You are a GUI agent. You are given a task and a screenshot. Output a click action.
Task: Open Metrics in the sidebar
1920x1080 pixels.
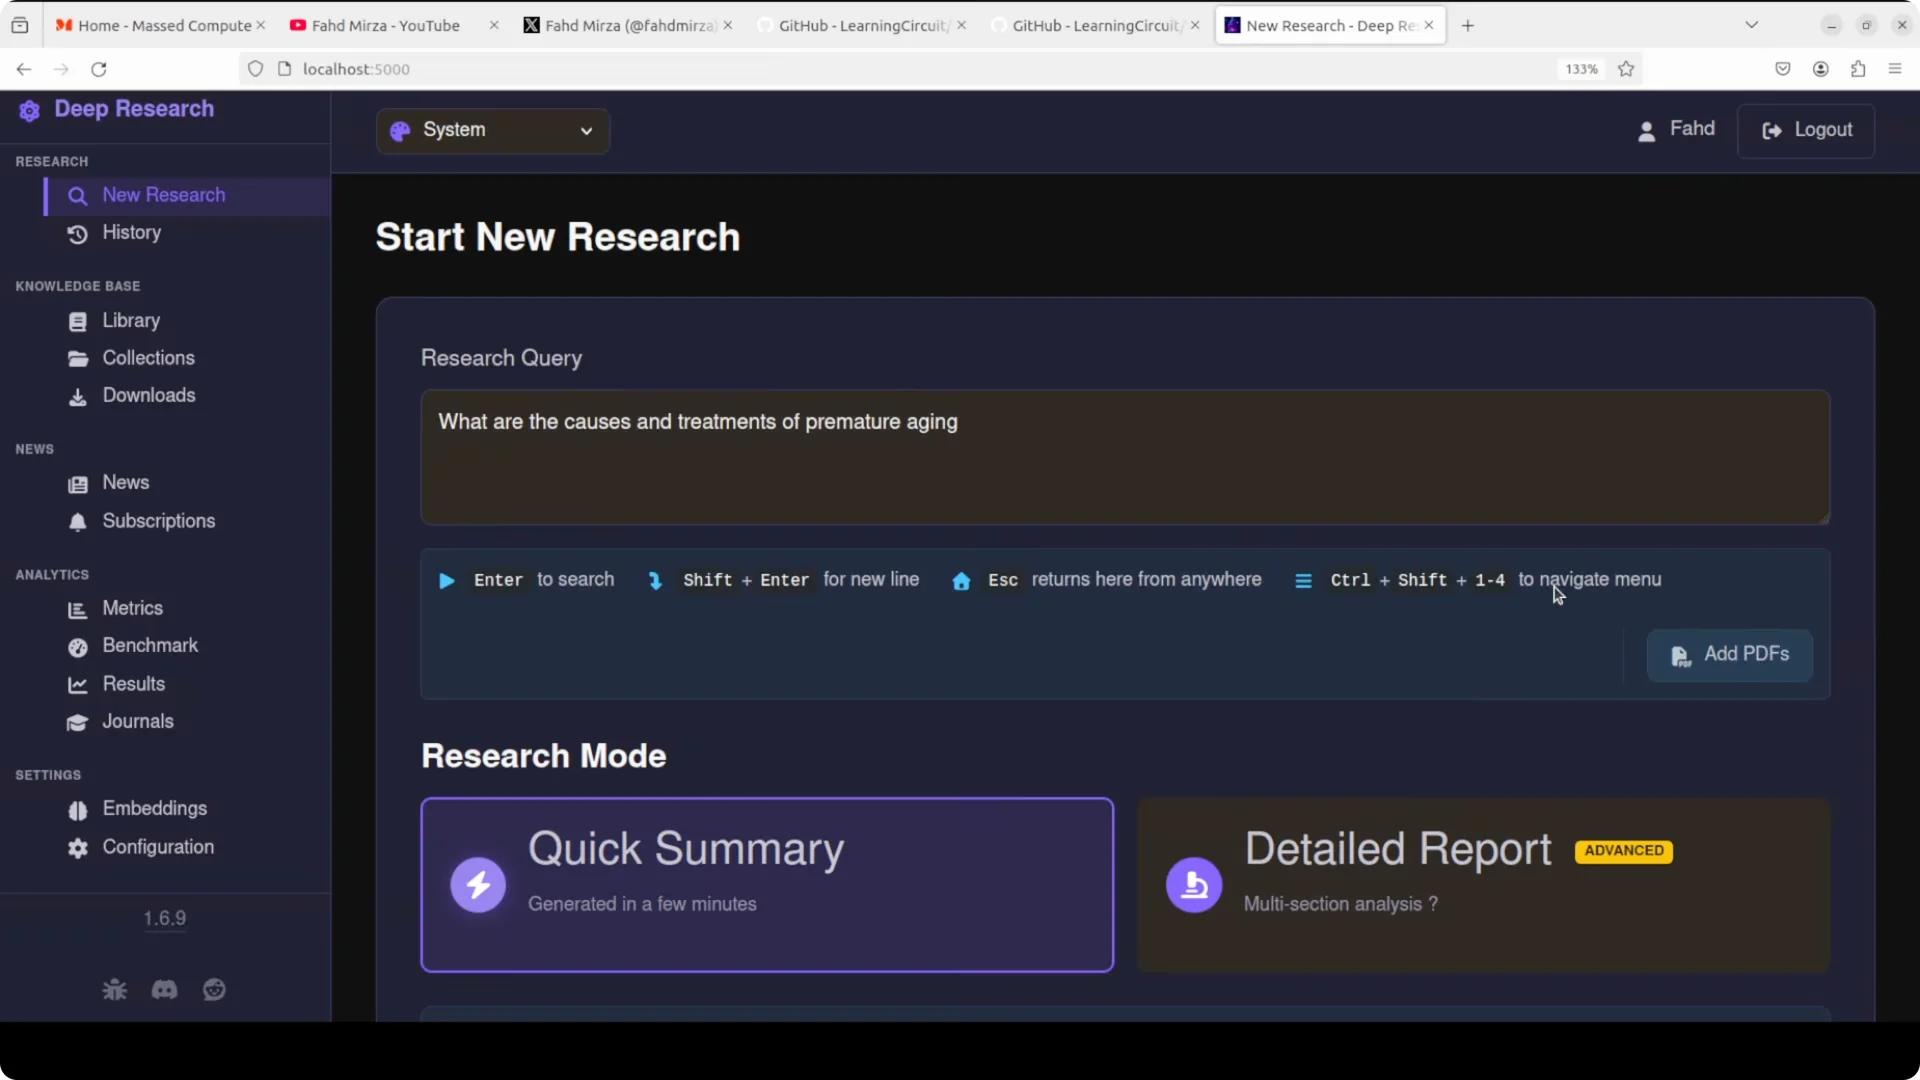(x=187, y=609)
